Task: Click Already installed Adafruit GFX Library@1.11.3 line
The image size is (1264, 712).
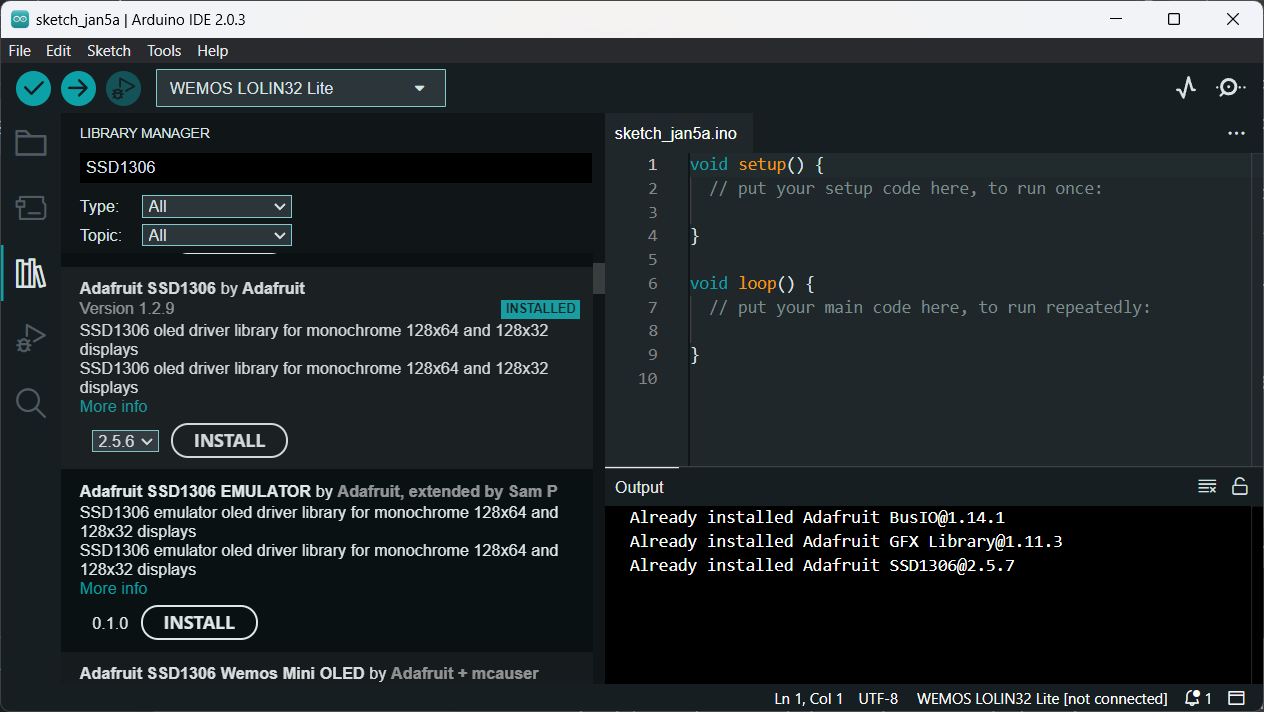Action: 846,542
